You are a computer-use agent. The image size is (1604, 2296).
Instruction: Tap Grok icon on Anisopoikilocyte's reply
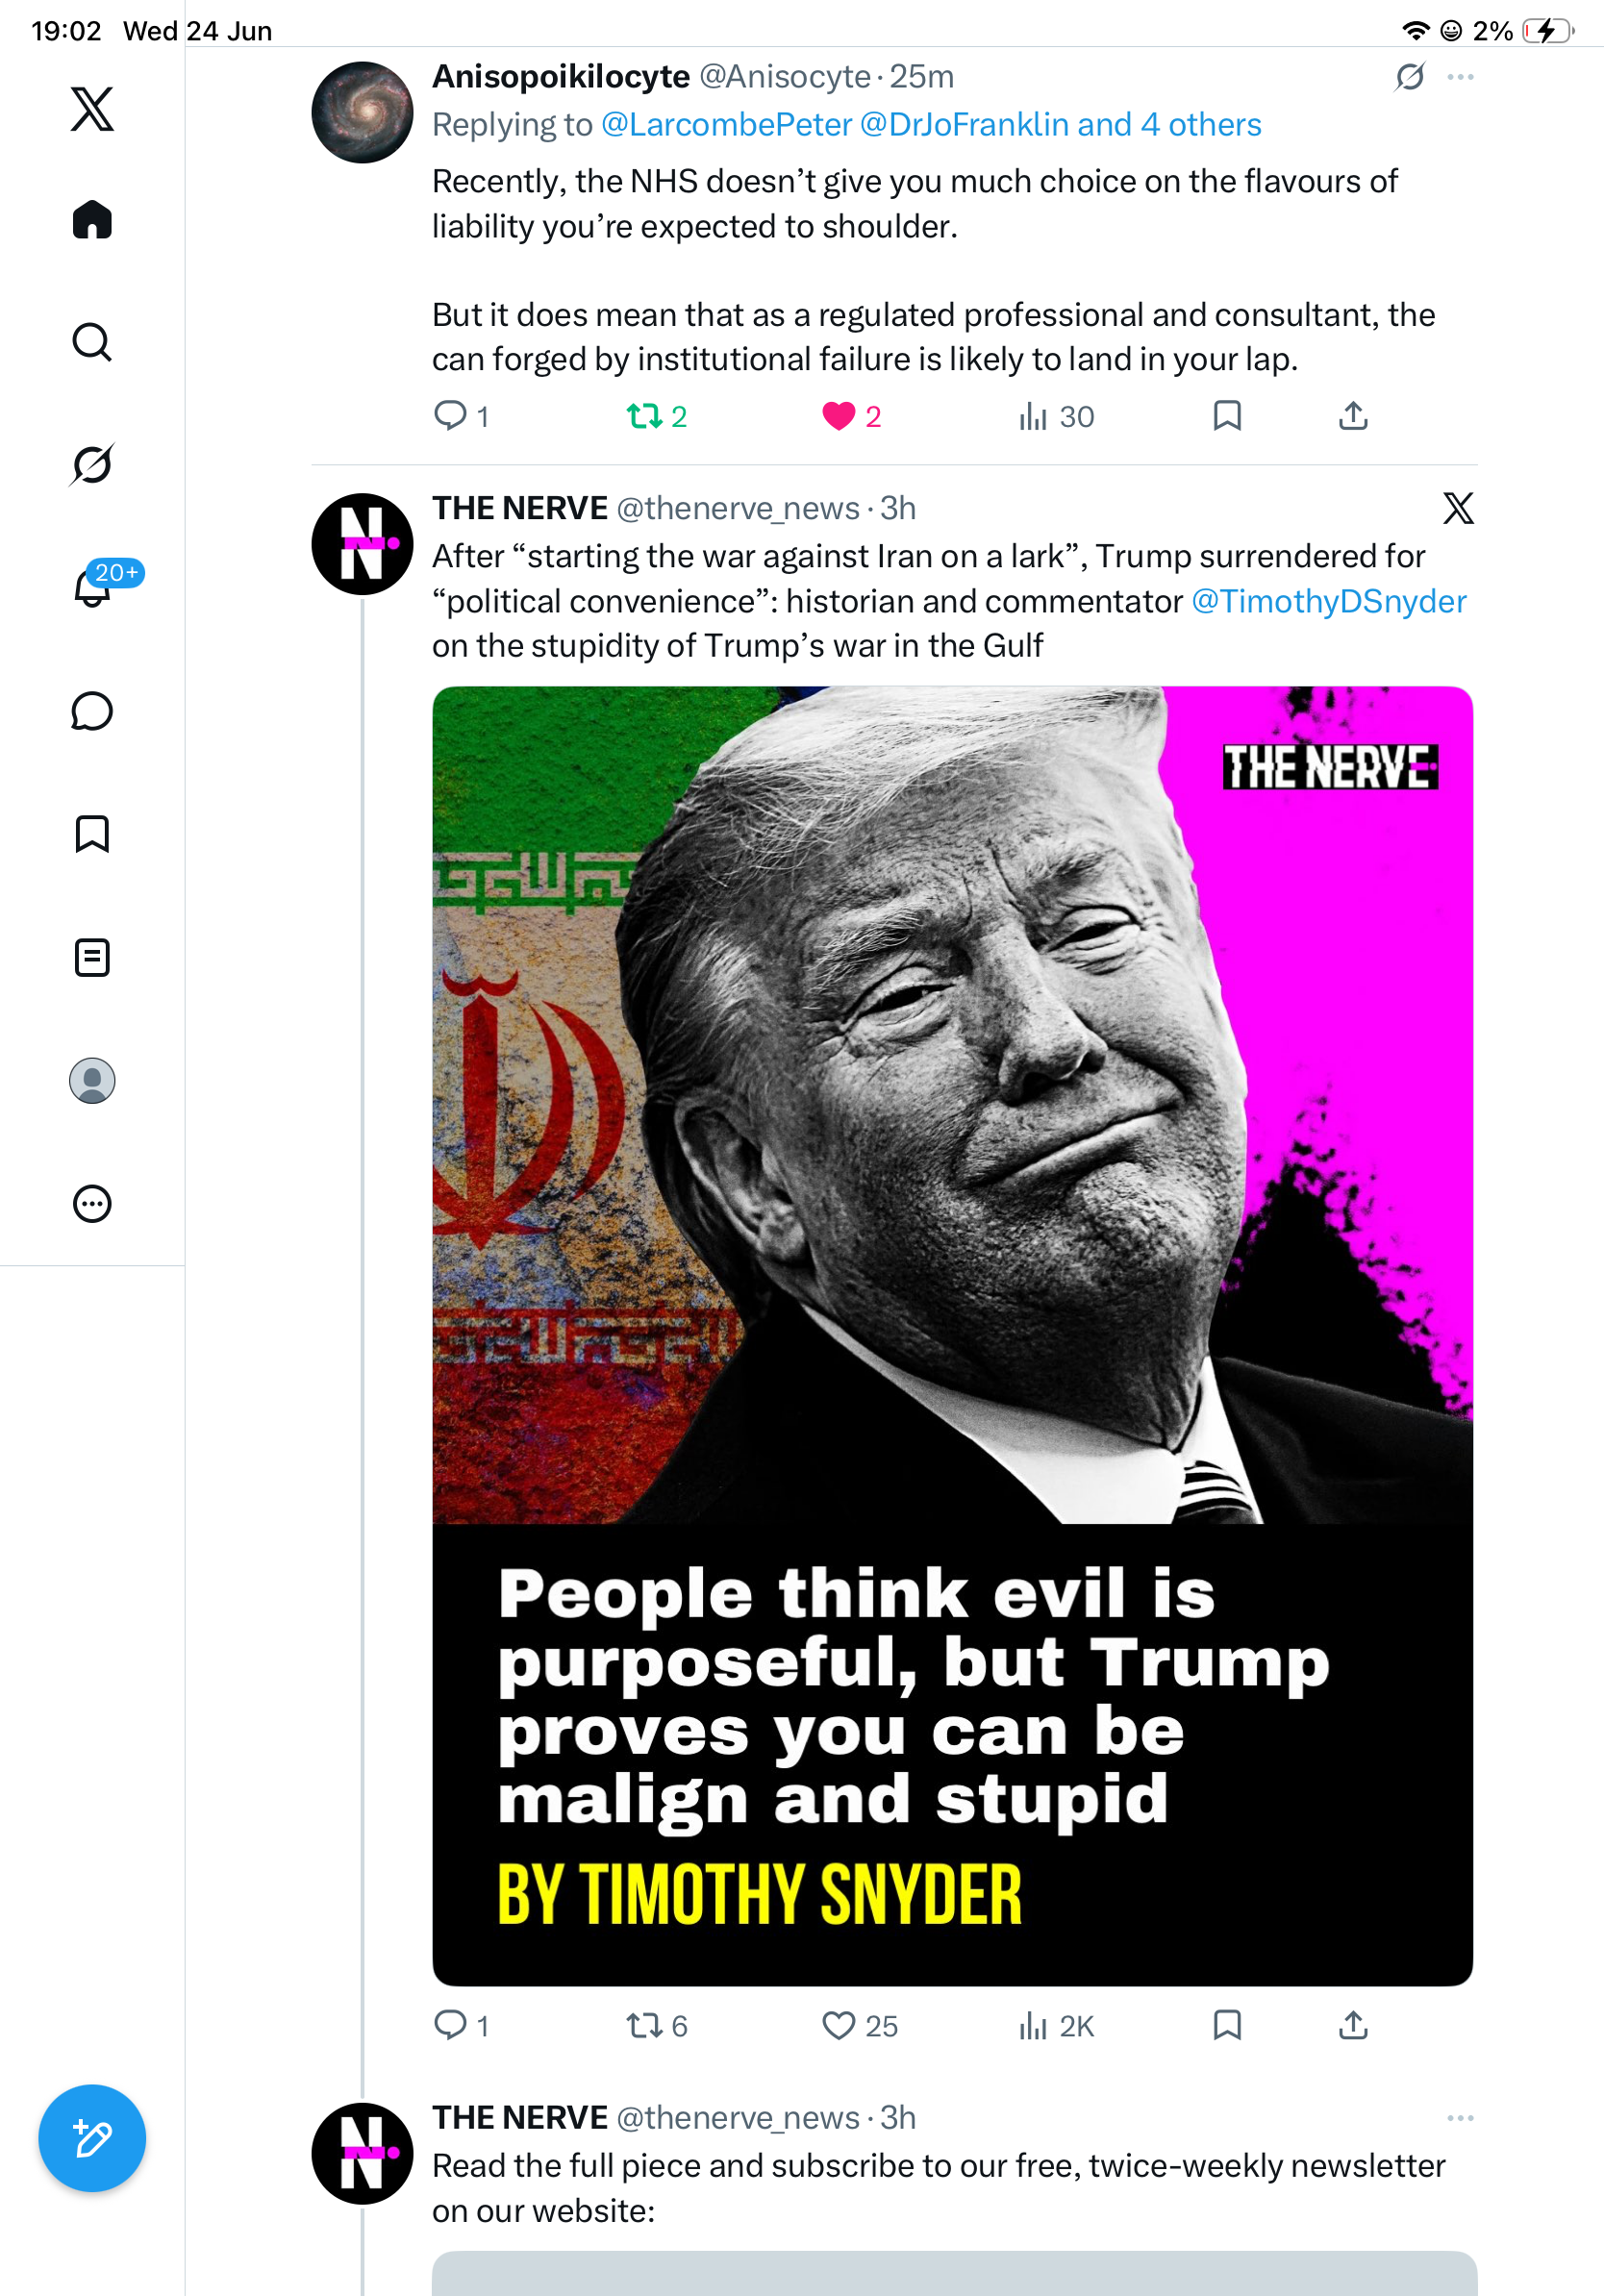pos(1410,77)
